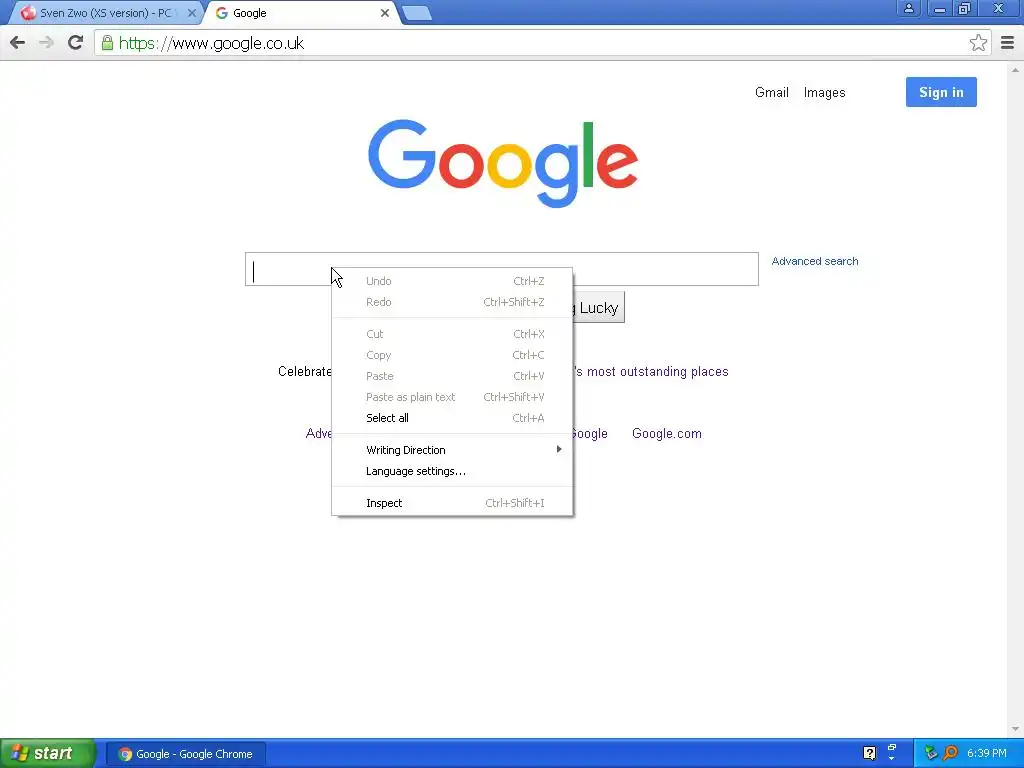Open Gmail link

click(x=771, y=93)
